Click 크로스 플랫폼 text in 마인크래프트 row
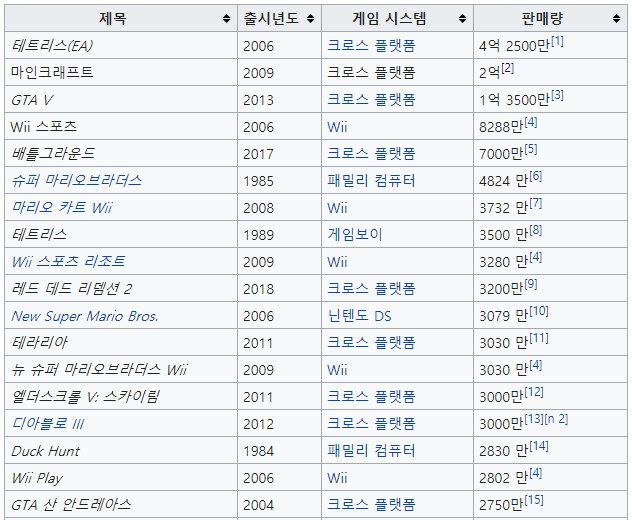Screen dimensions: 632x520 tap(371, 72)
